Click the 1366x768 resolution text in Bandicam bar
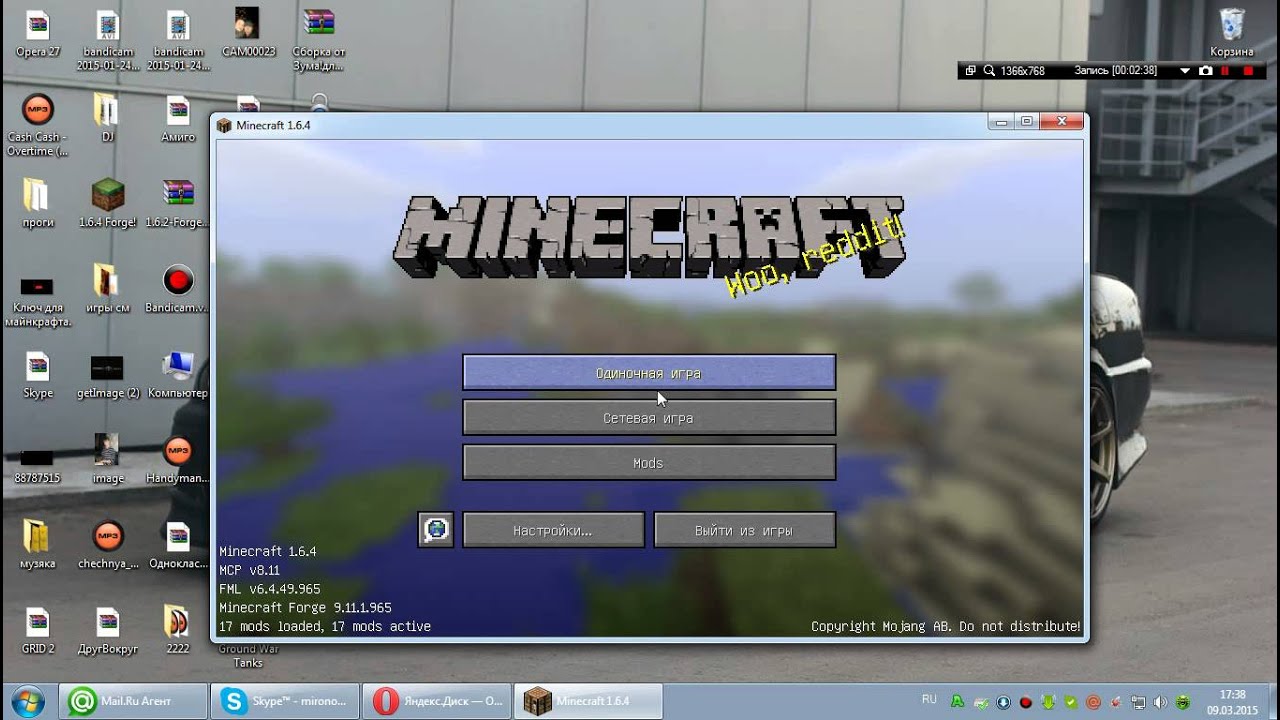1280x720 pixels. click(x=1023, y=71)
